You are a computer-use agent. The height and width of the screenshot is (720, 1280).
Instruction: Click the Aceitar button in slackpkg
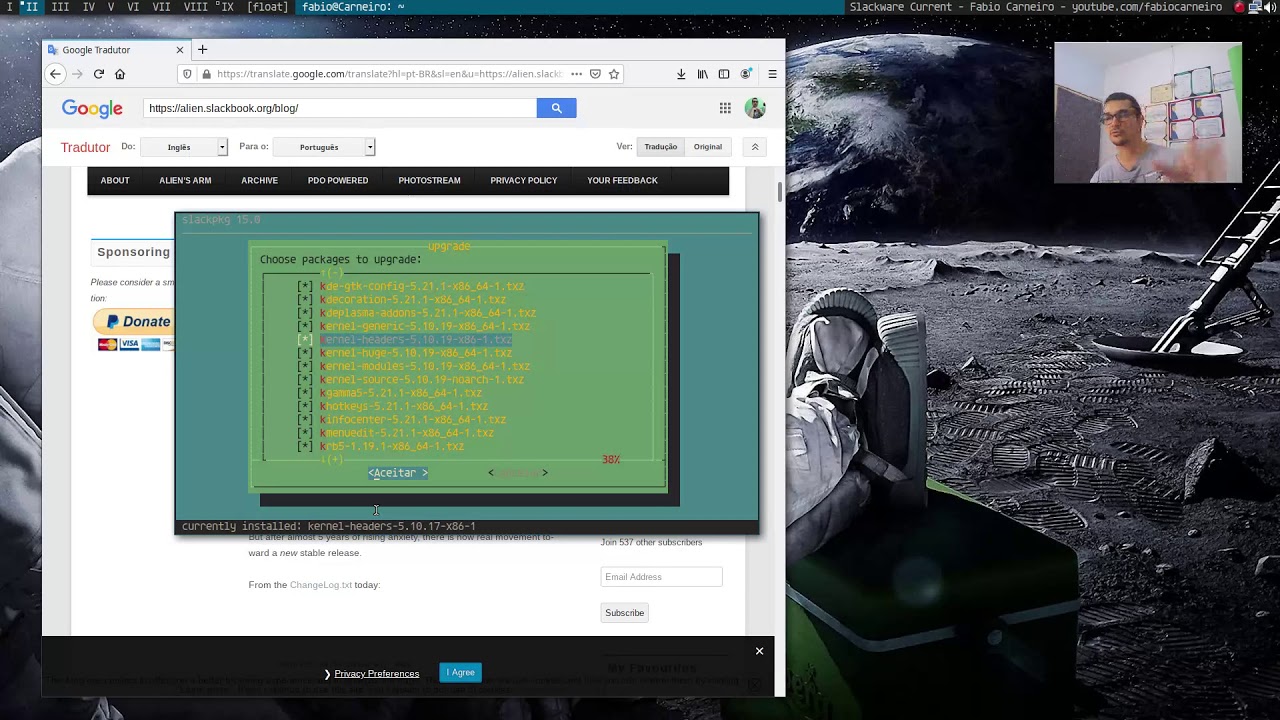coord(397,473)
